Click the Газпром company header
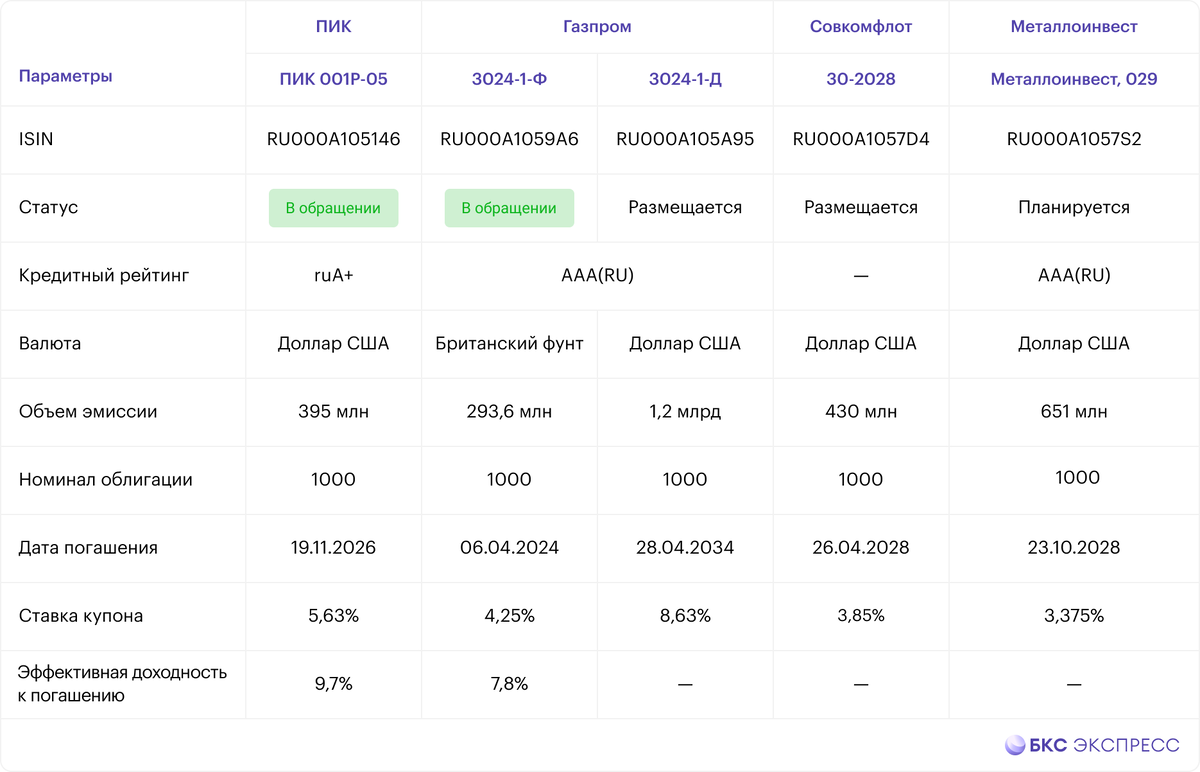The image size is (1200, 772). pos(597,27)
